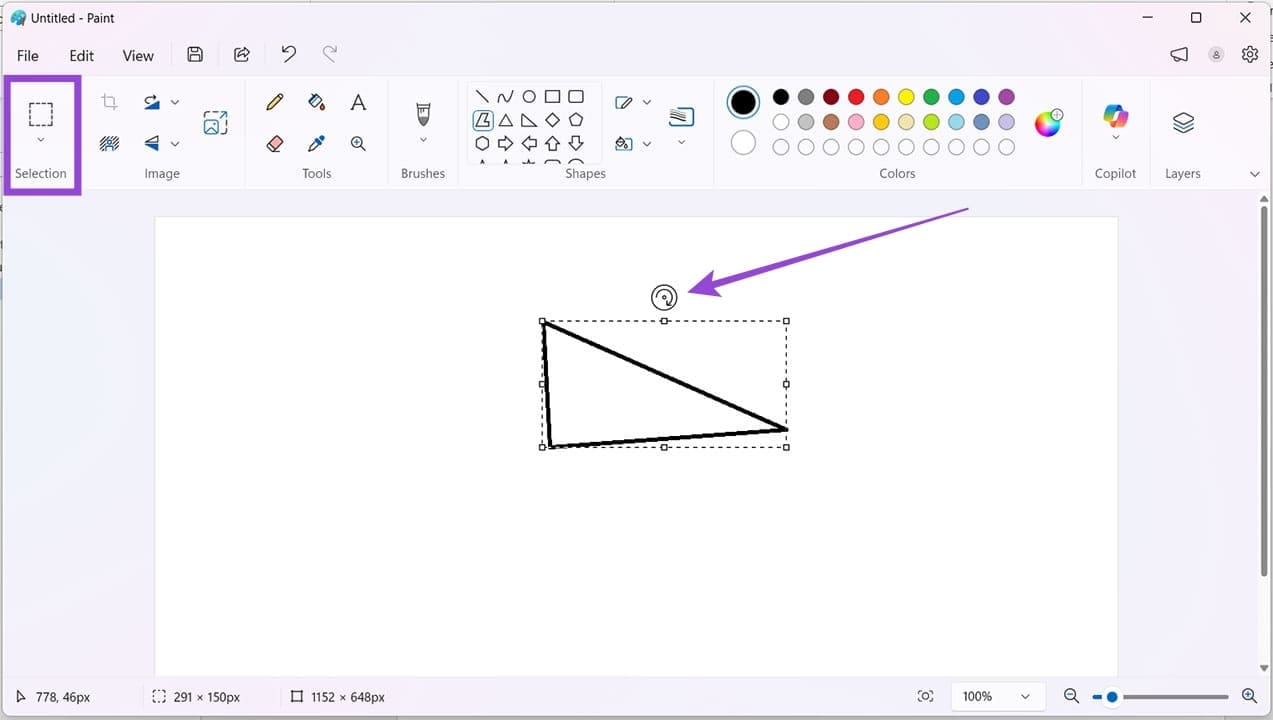The height and width of the screenshot is (720, 1273).
Task: Click the rotate handle above the selected triangle
Action: tap(664, 296)
